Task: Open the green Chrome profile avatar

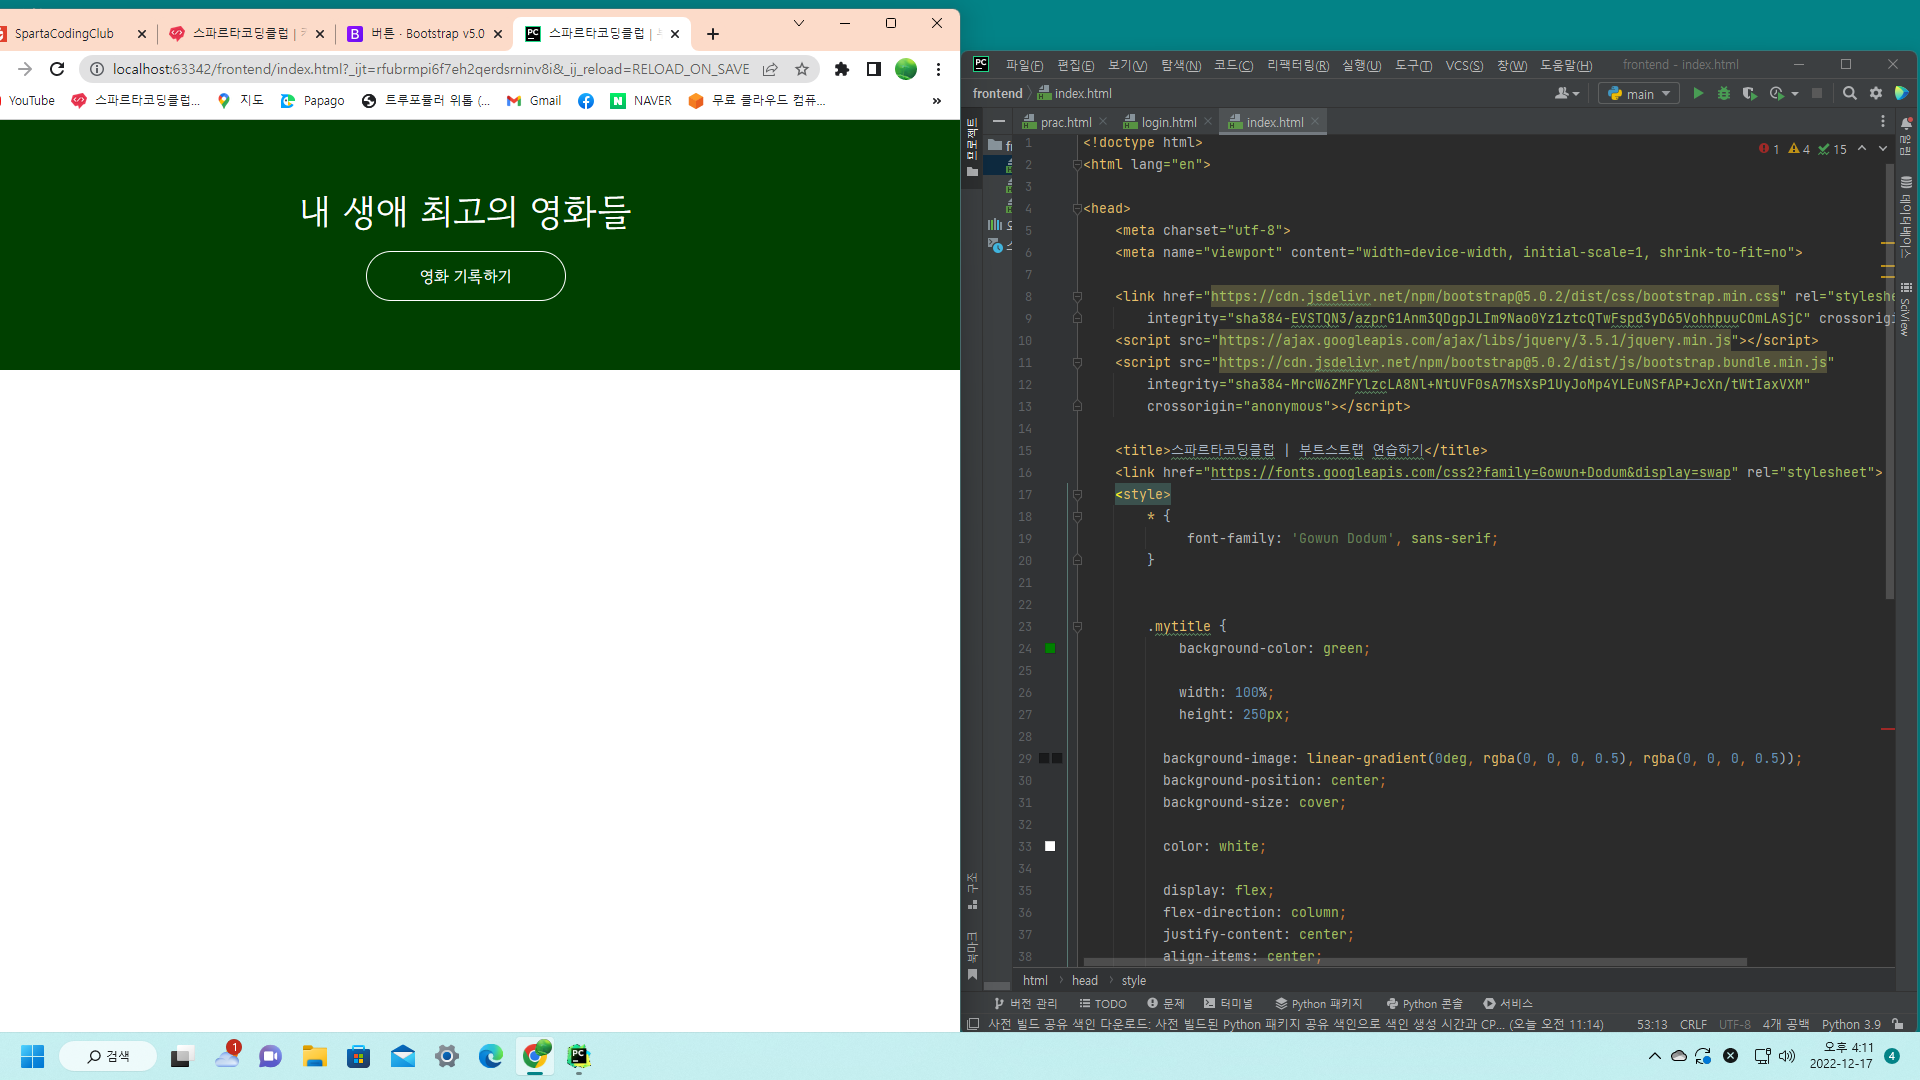Action: pos(906,69)
